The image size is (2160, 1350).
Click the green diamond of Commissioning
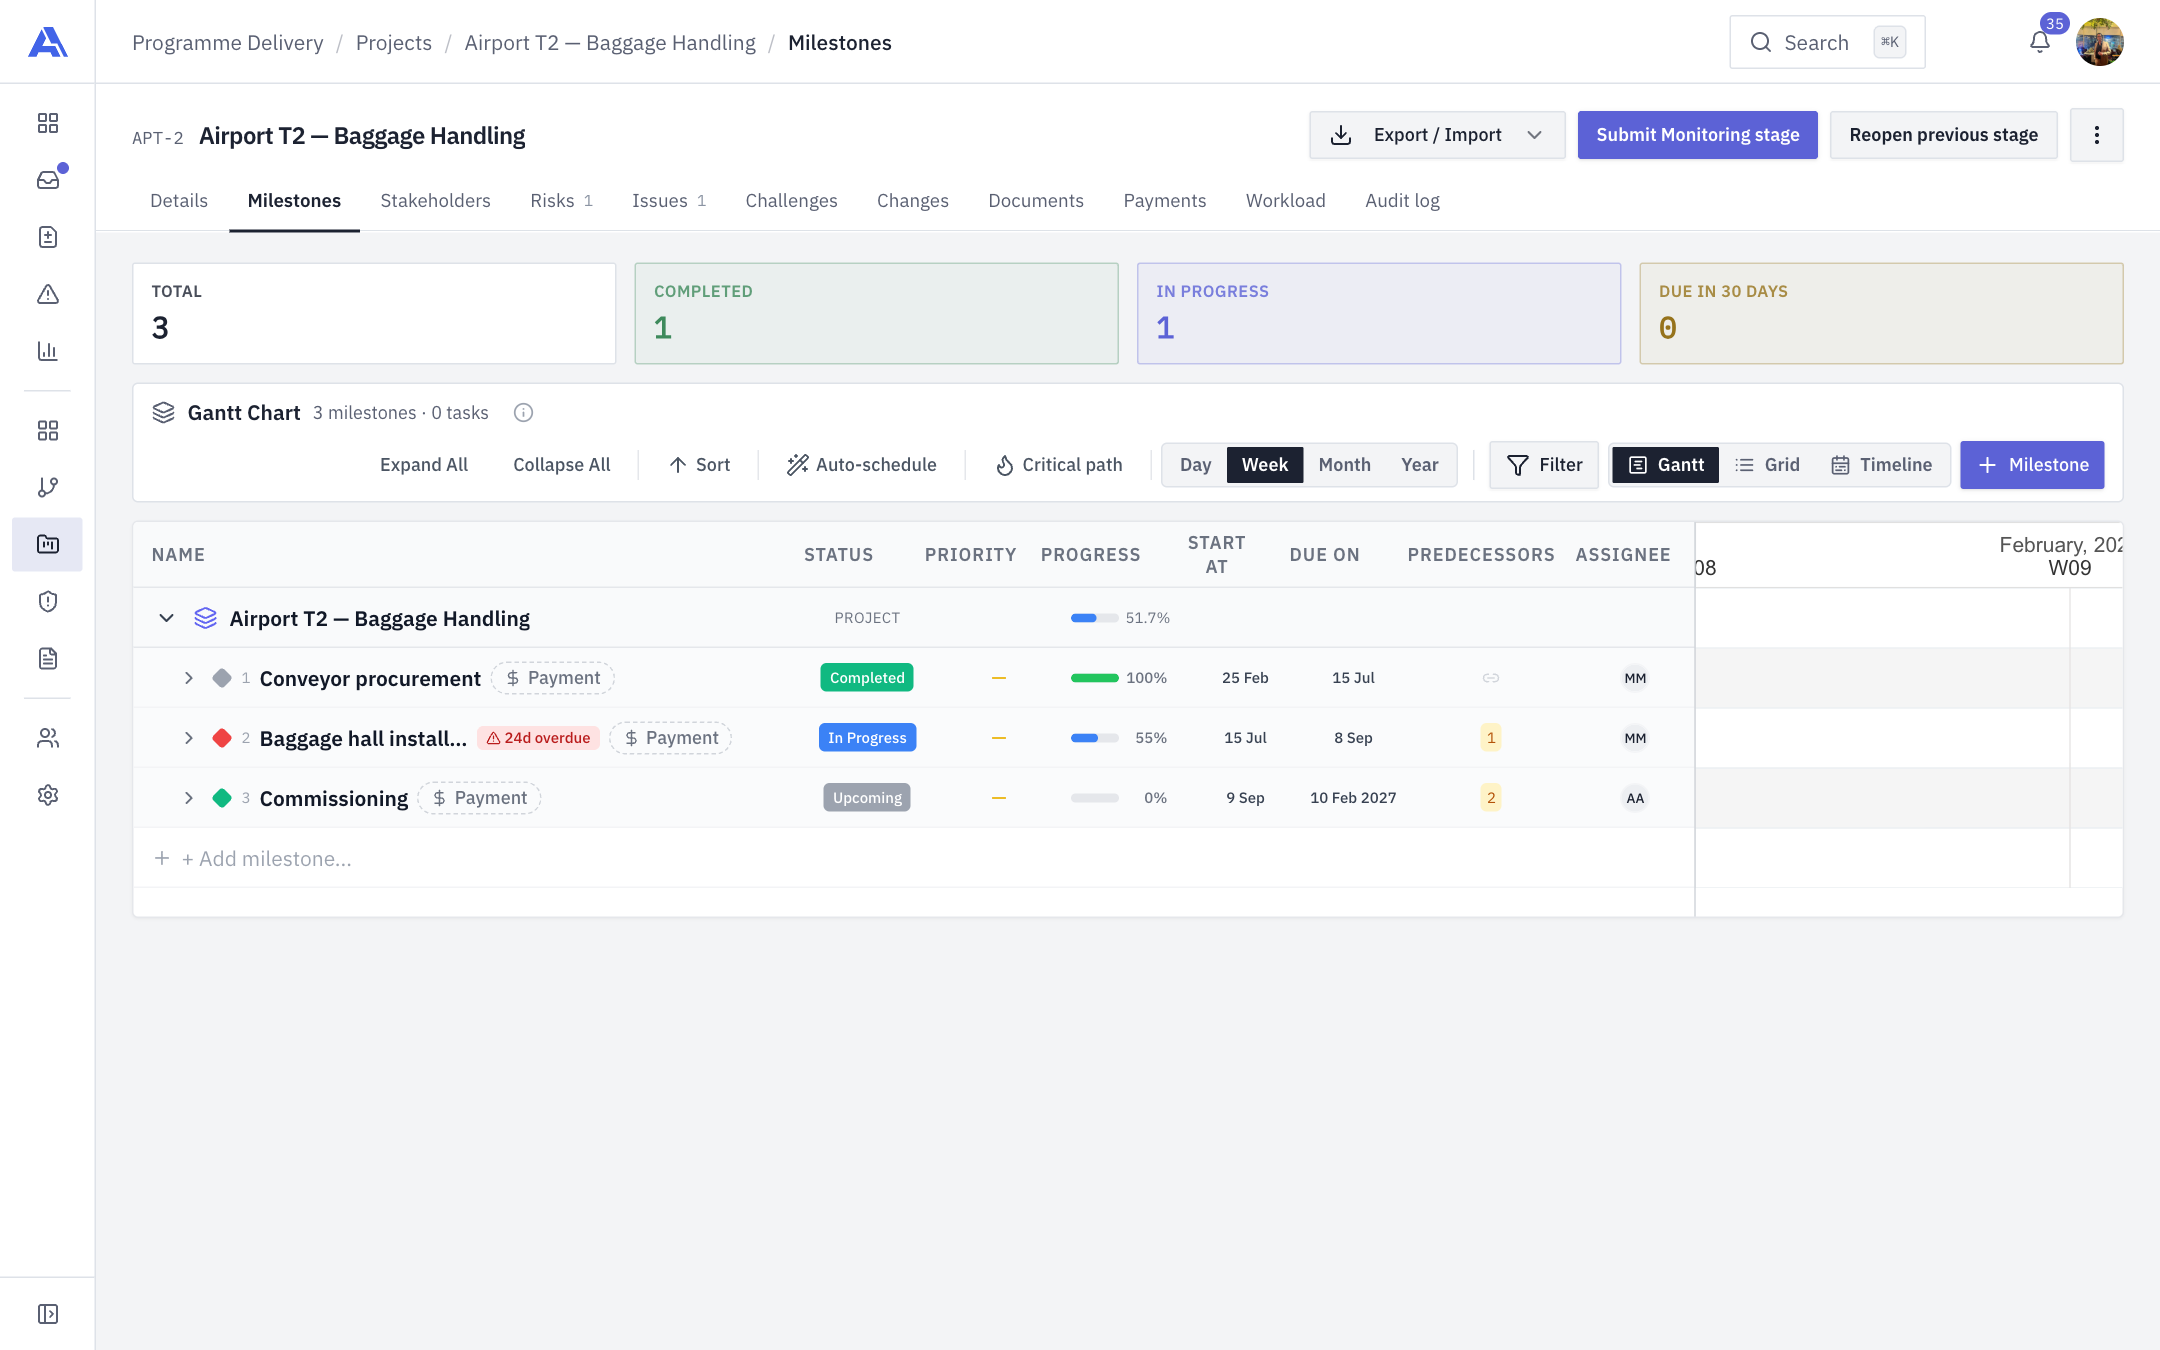222,798
